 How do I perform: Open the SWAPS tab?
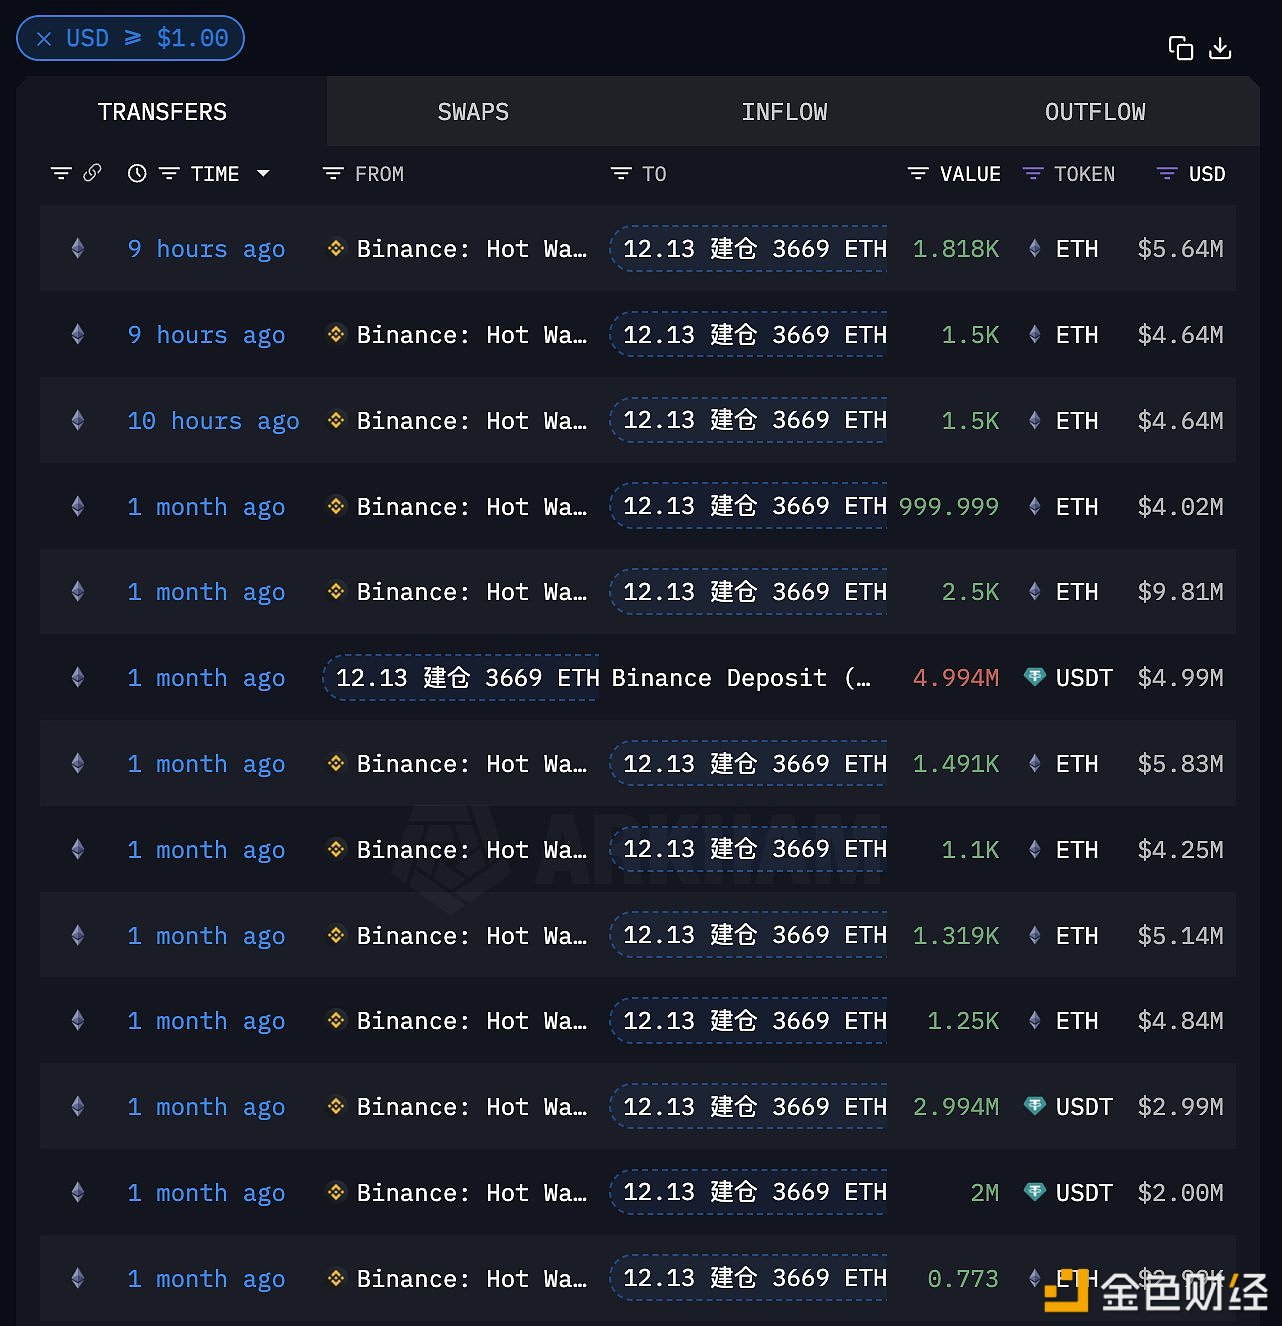tap(473, 112)
